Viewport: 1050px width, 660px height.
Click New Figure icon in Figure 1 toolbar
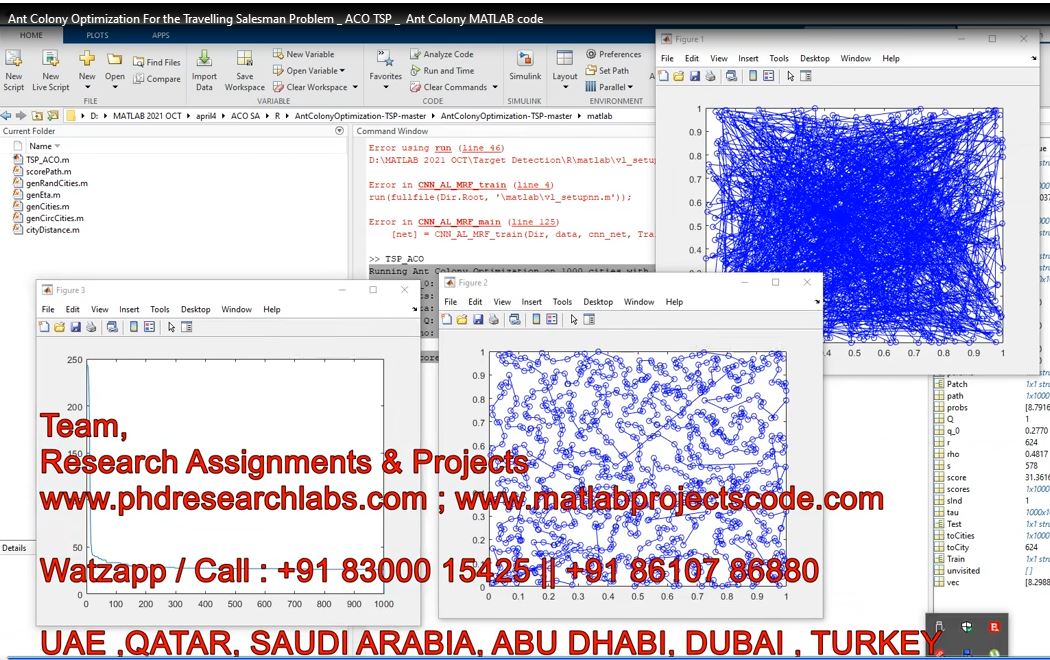coord(663,76)
